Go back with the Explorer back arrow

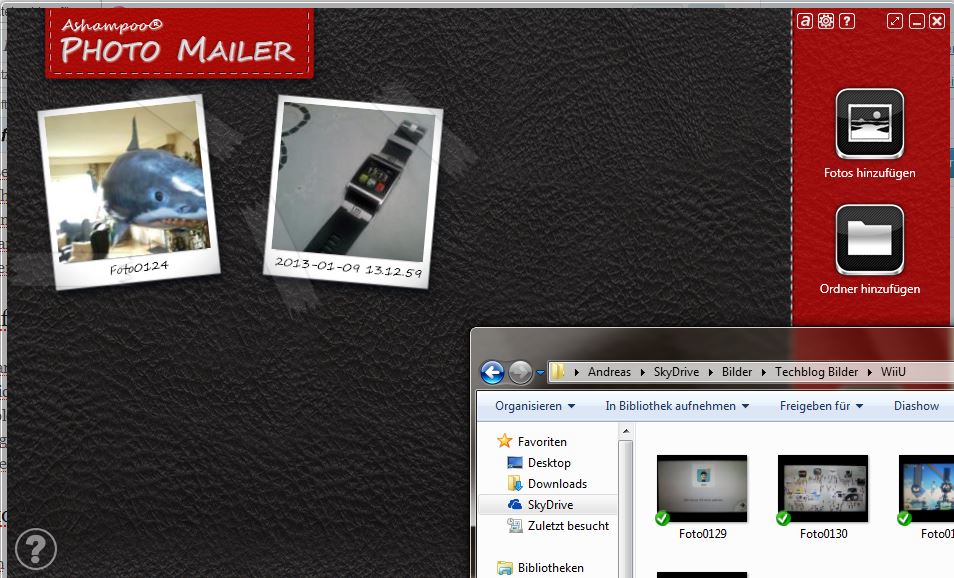pos(492,372)
